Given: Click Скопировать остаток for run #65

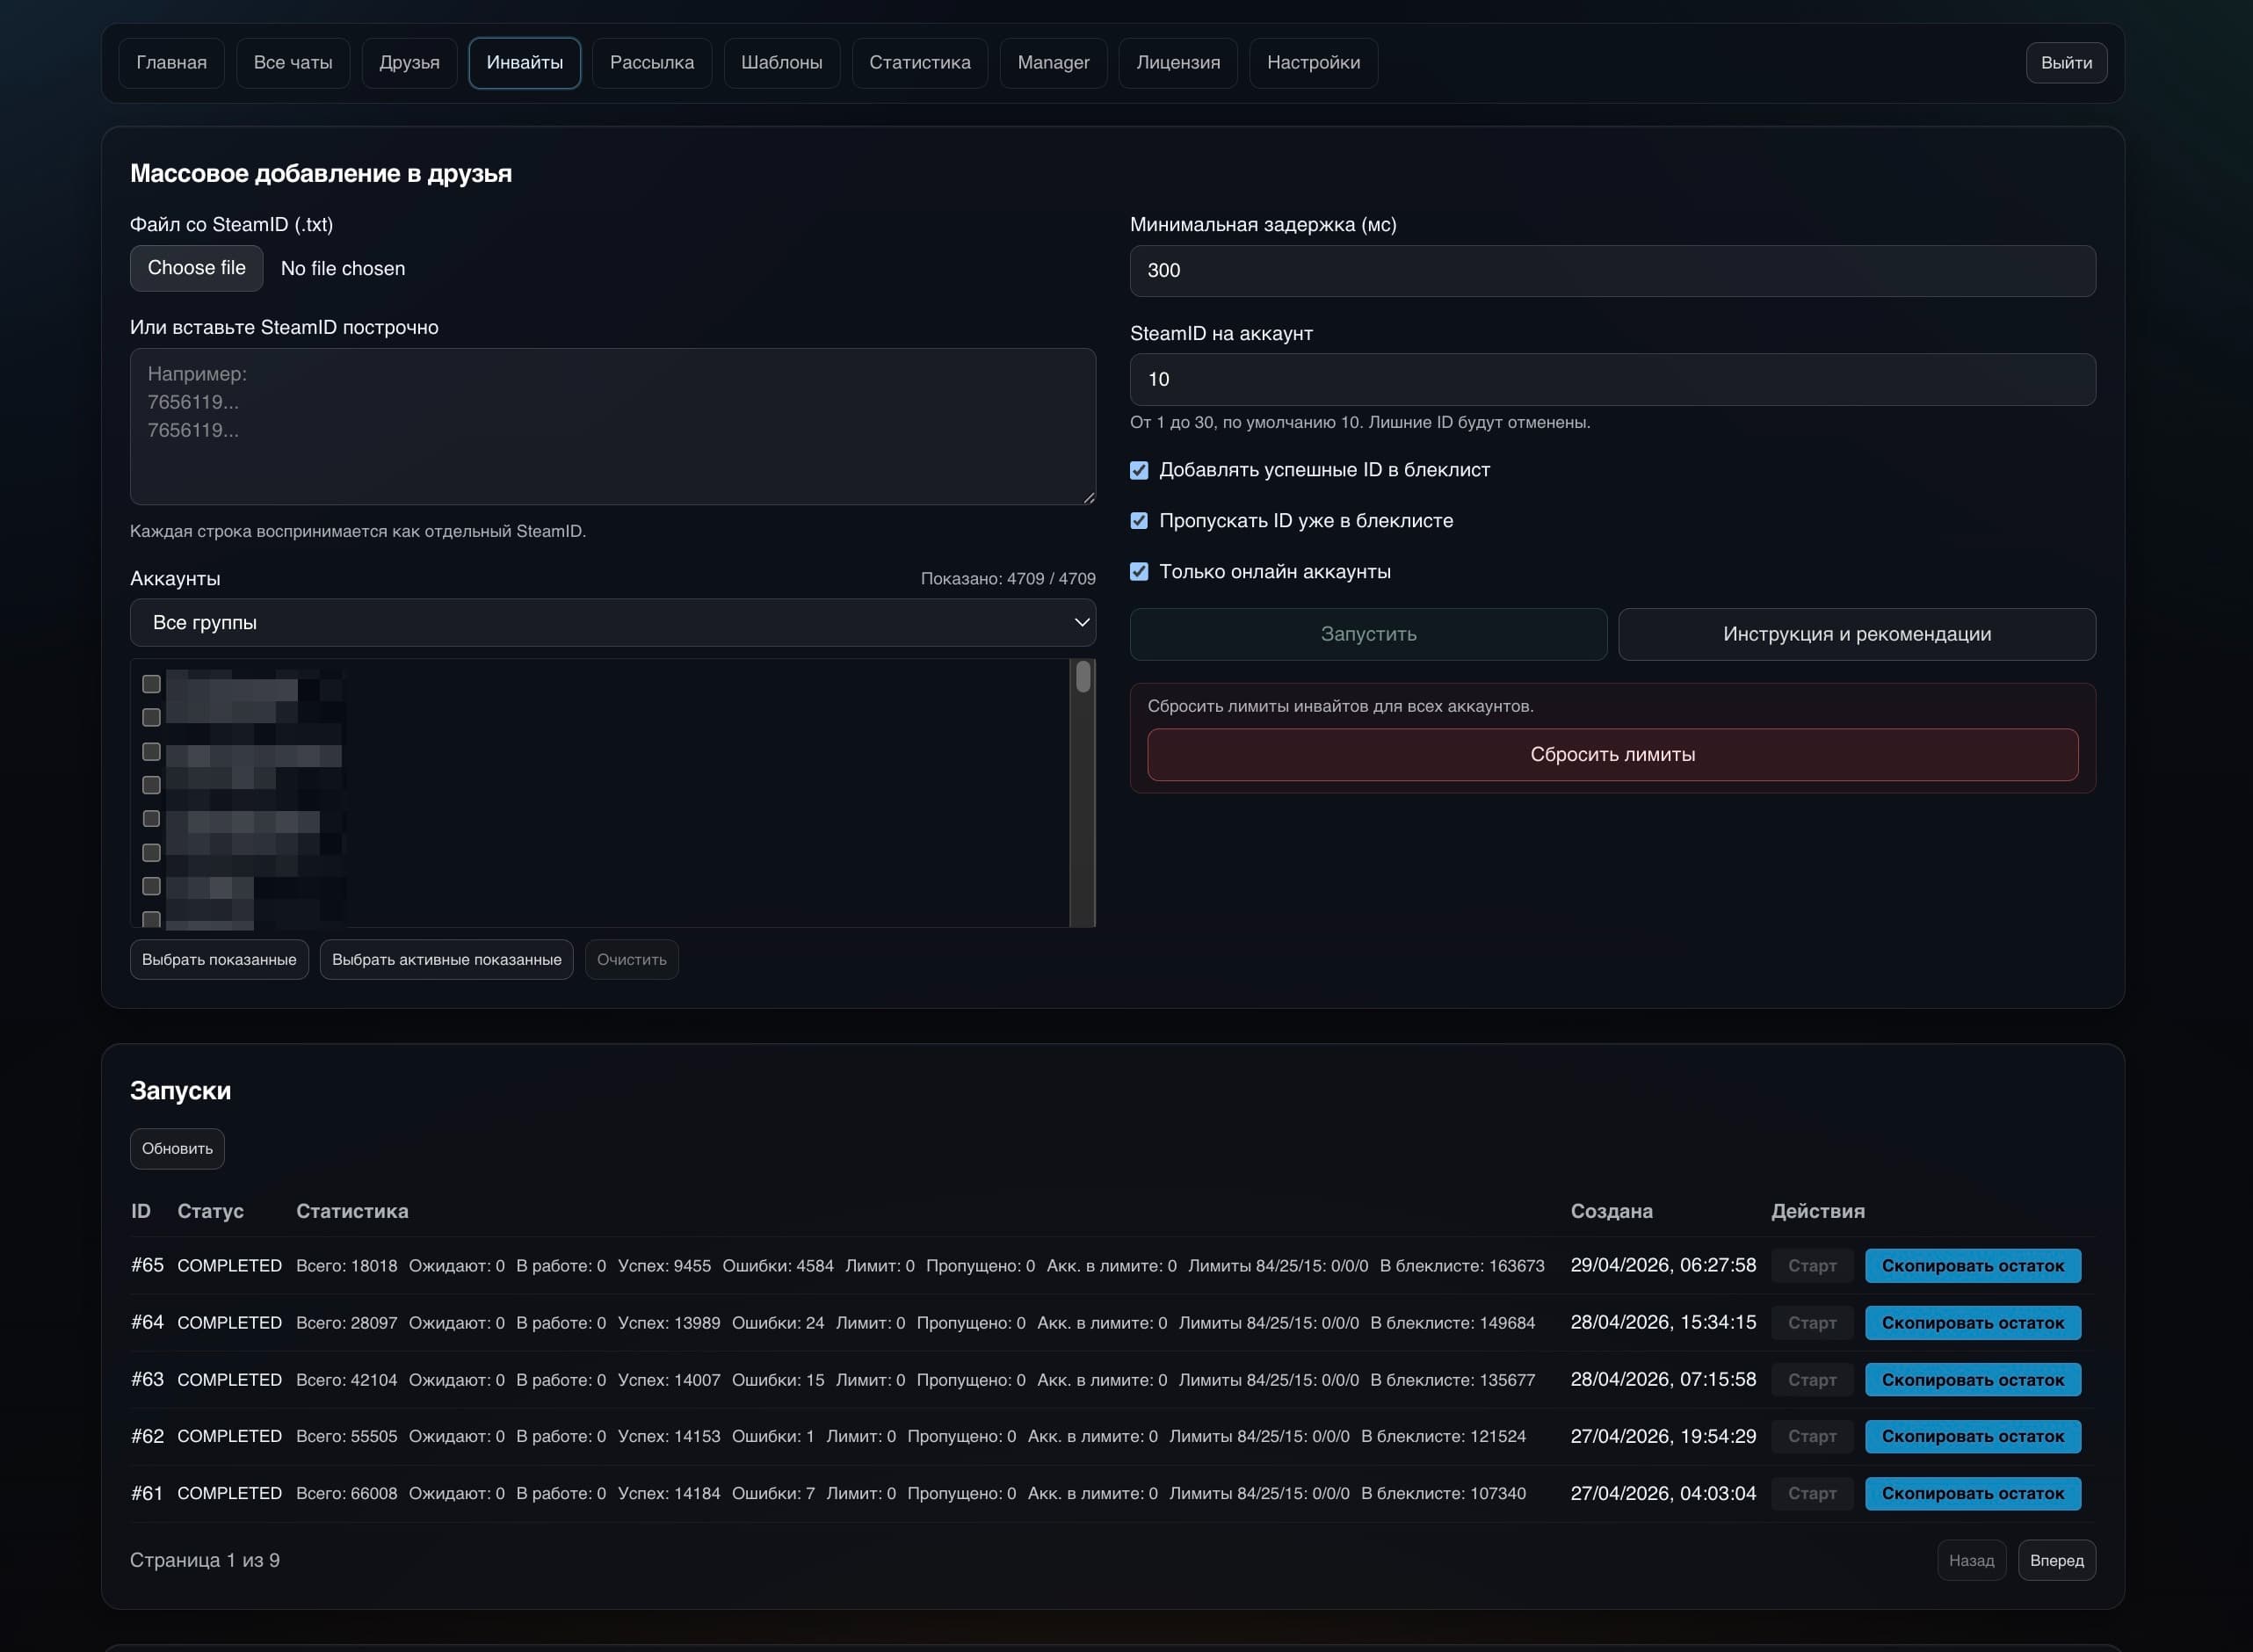Looking at the screenshot, I should point(1972,1266).
